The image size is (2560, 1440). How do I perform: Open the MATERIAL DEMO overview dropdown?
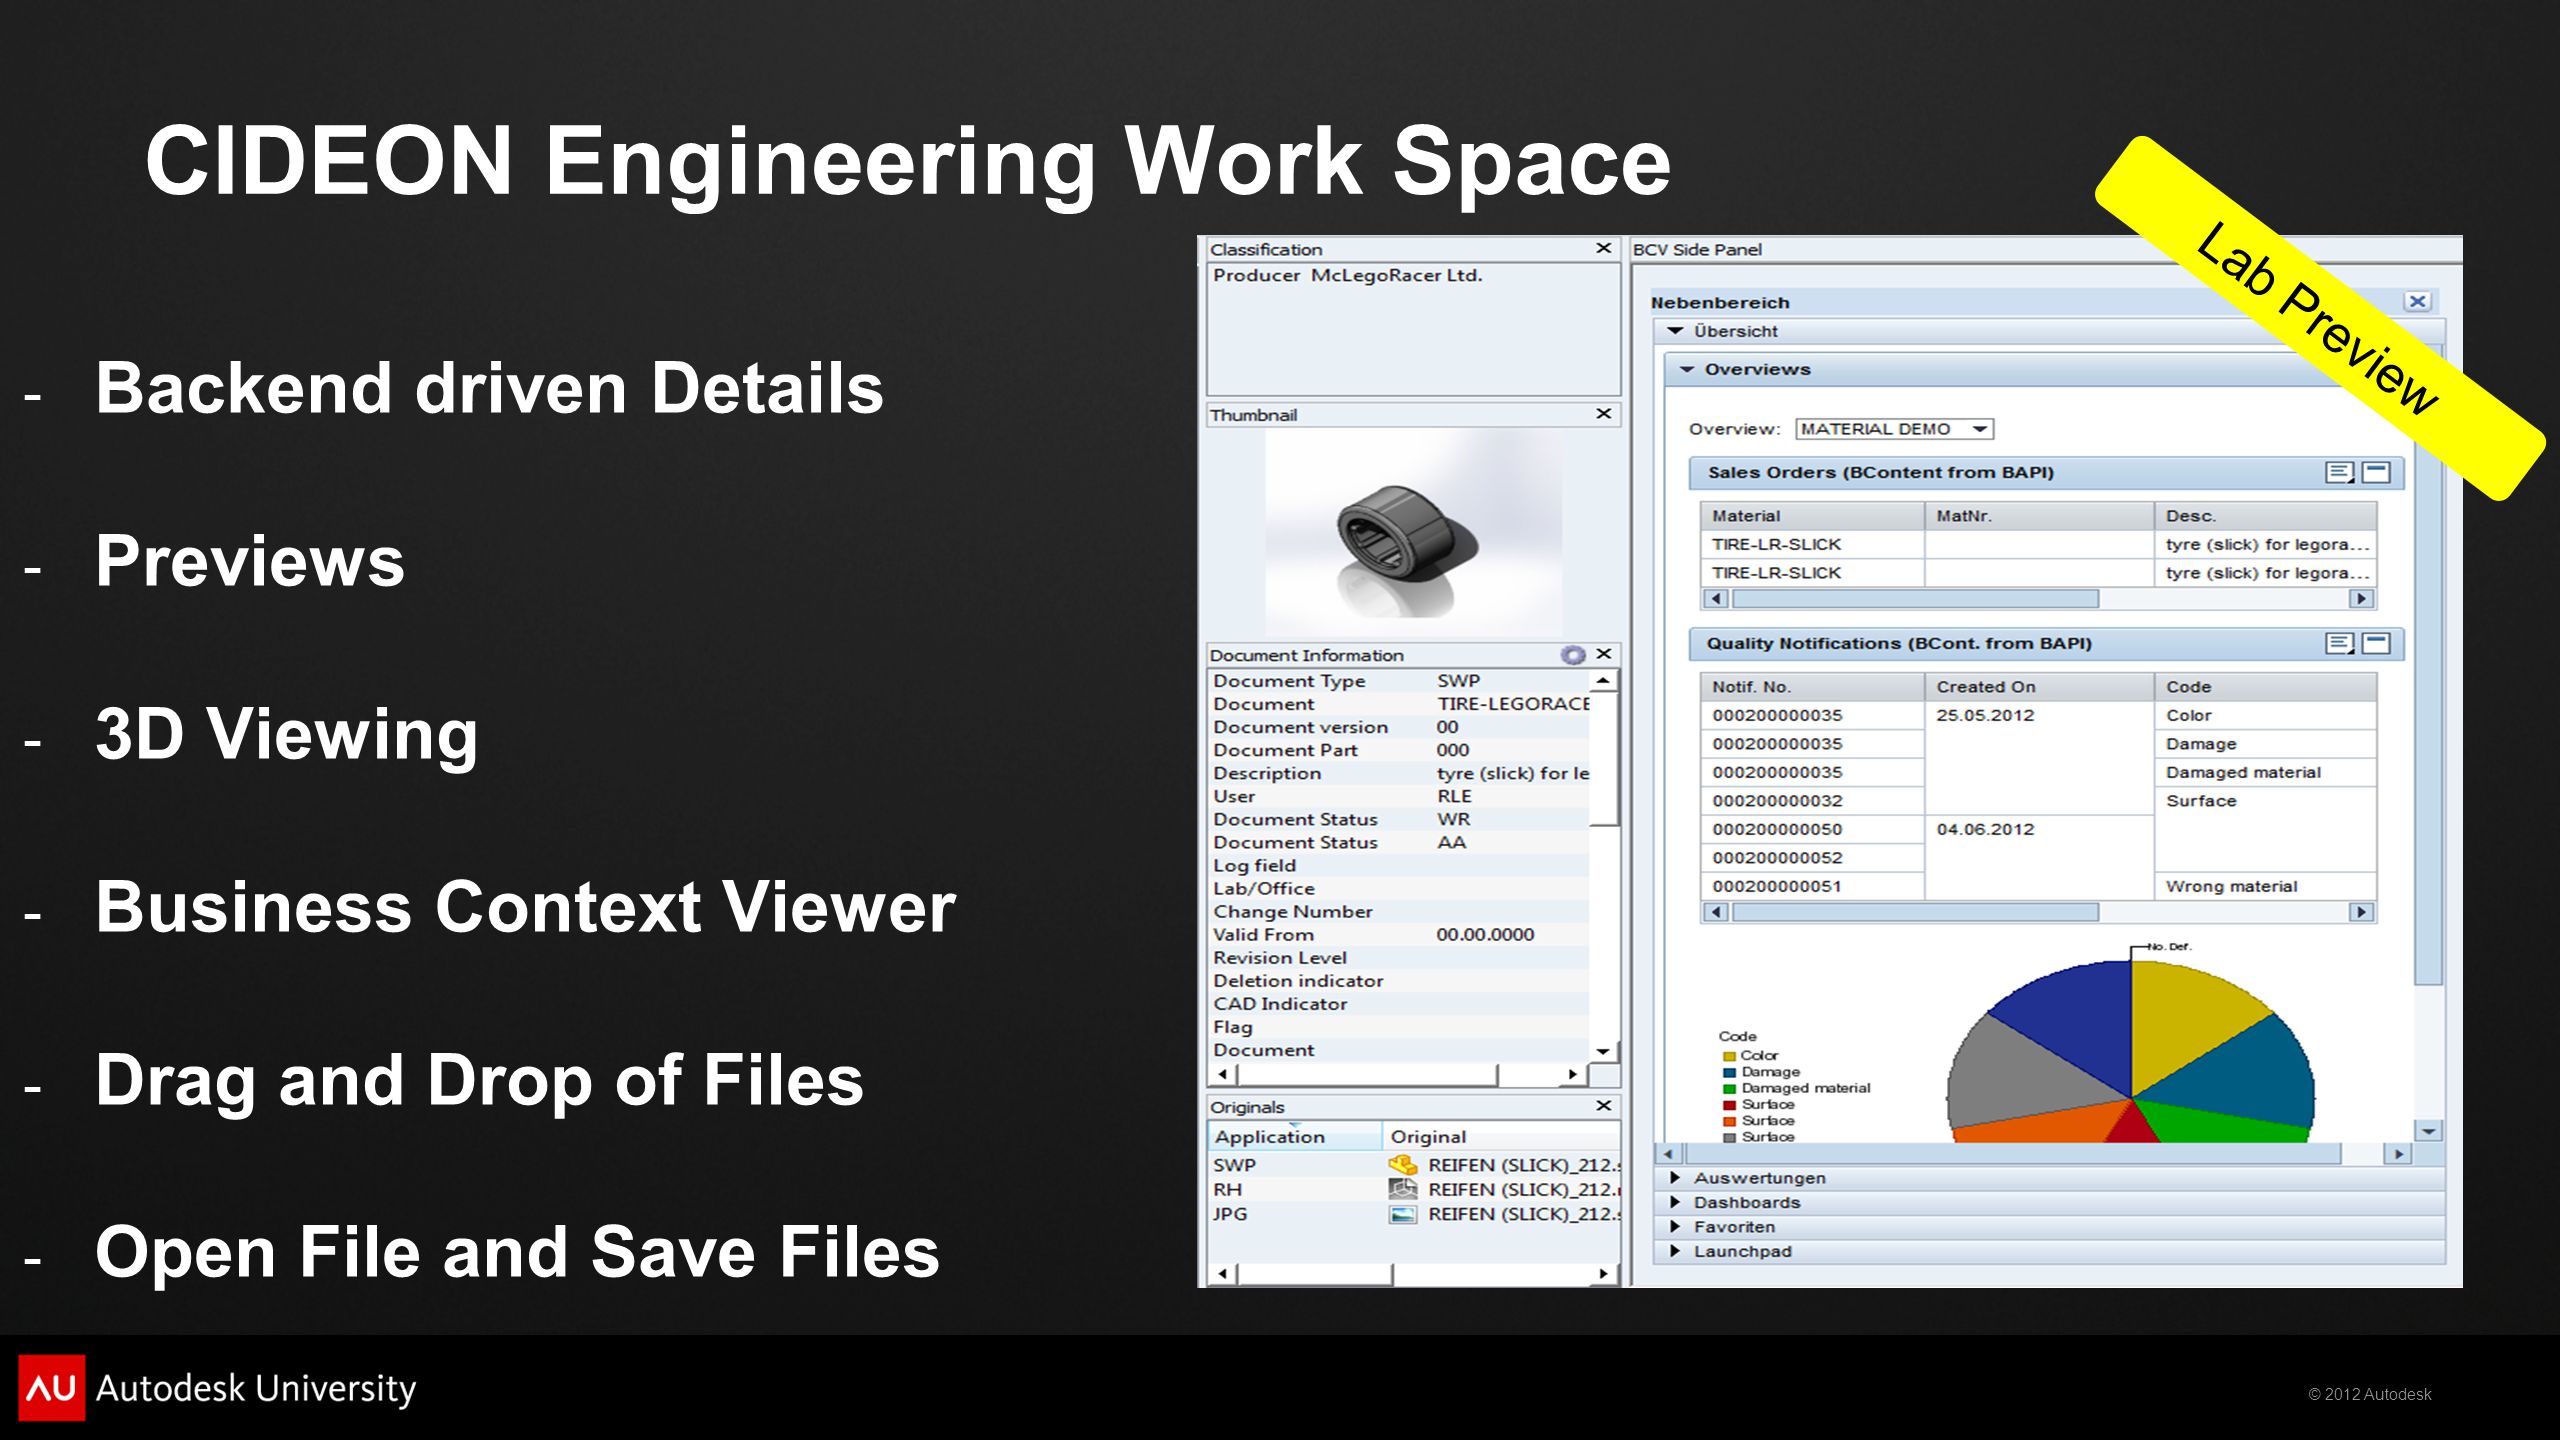click(1979, 429)
